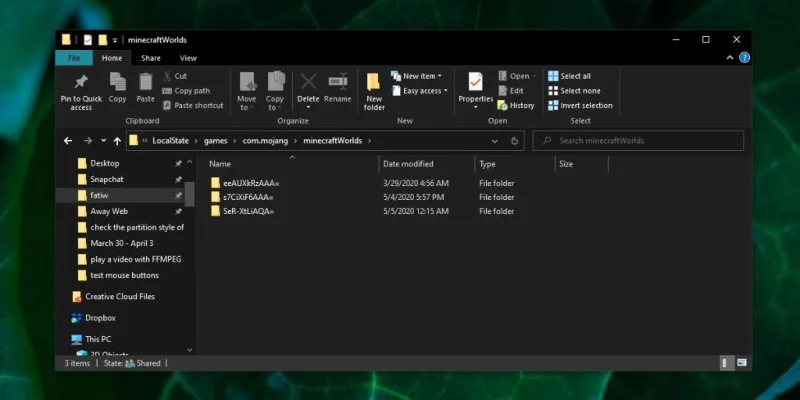Open the Properties checkmark icon
The width and height of the screenshot is (800, 400).
point(476,82)
